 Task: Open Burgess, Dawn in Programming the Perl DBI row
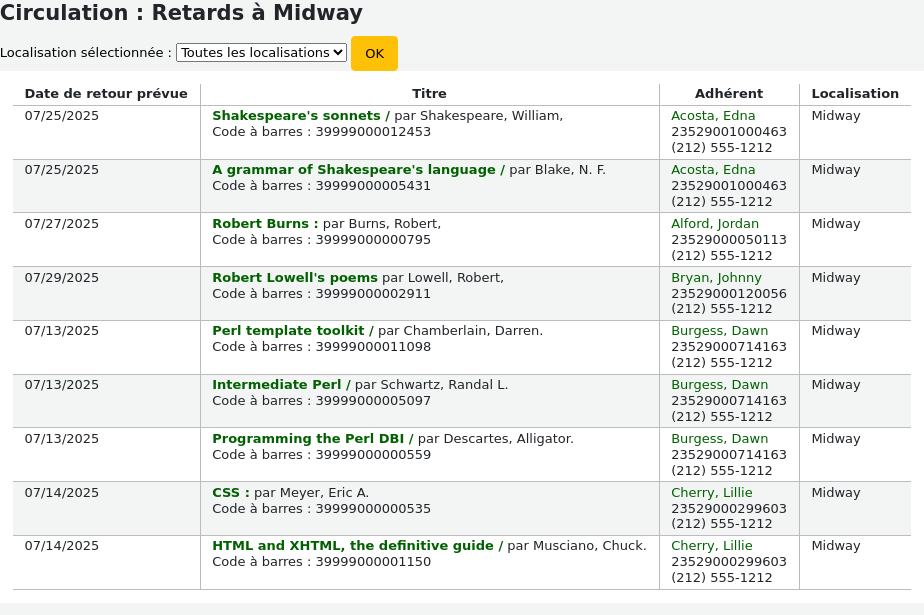point(720,439)
